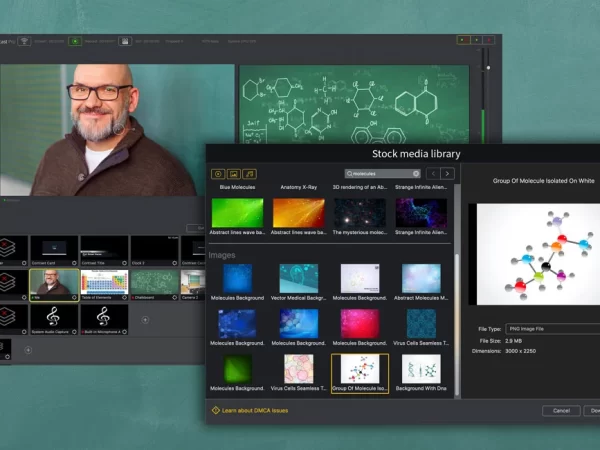
Task: Click the chalkboard live preview in Wirecast
Action: [x=354, y=104]
